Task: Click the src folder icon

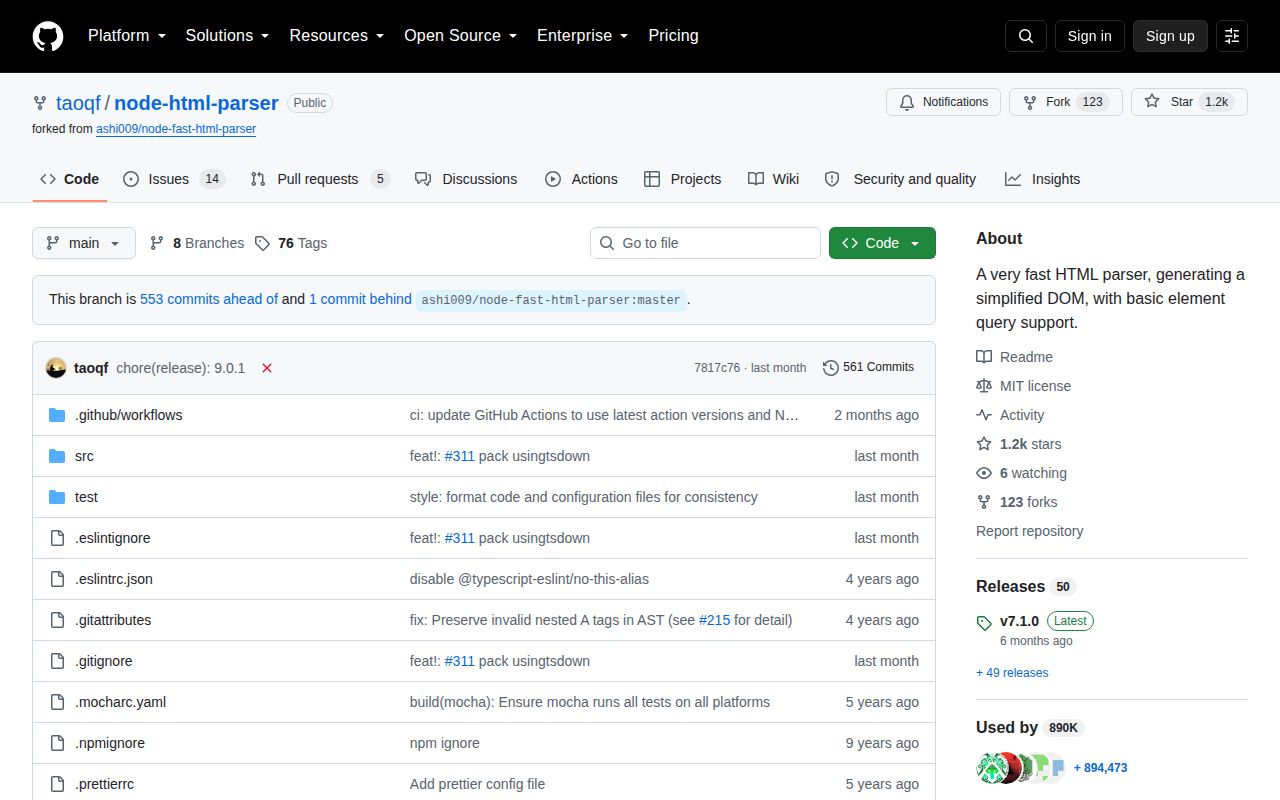Action: pyautogui.click(x=57, y=456)
